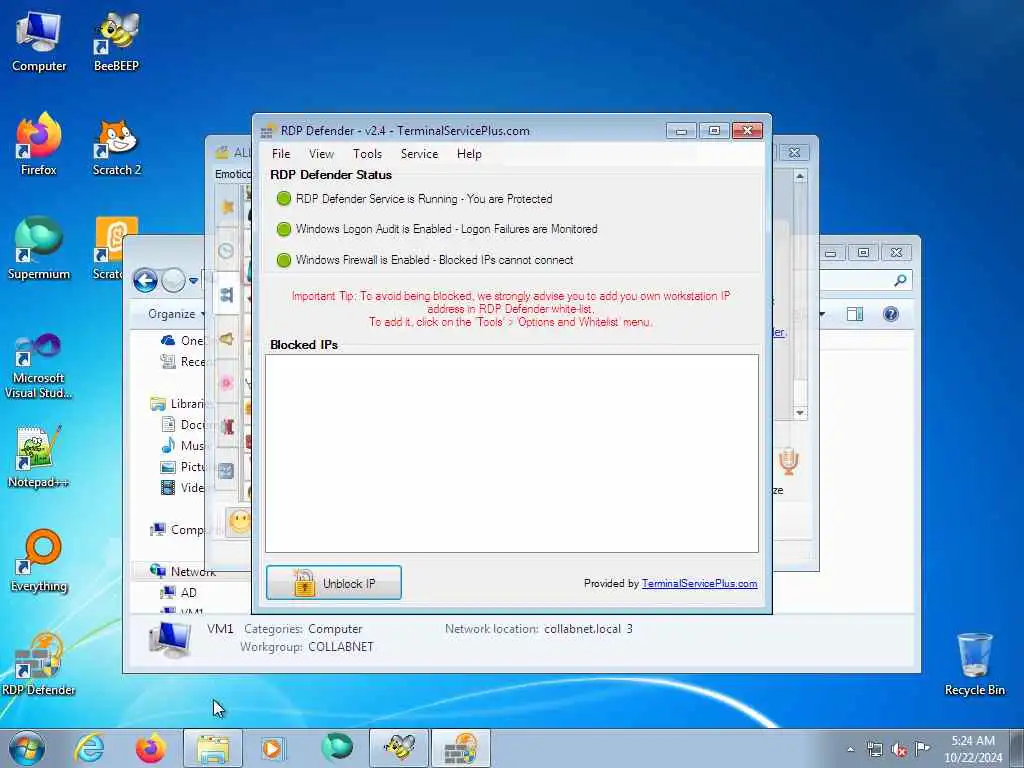This screenshot has height=768, width=1024.
Task: Show hidden system tray icons arrow
Action: click(850, 750)
